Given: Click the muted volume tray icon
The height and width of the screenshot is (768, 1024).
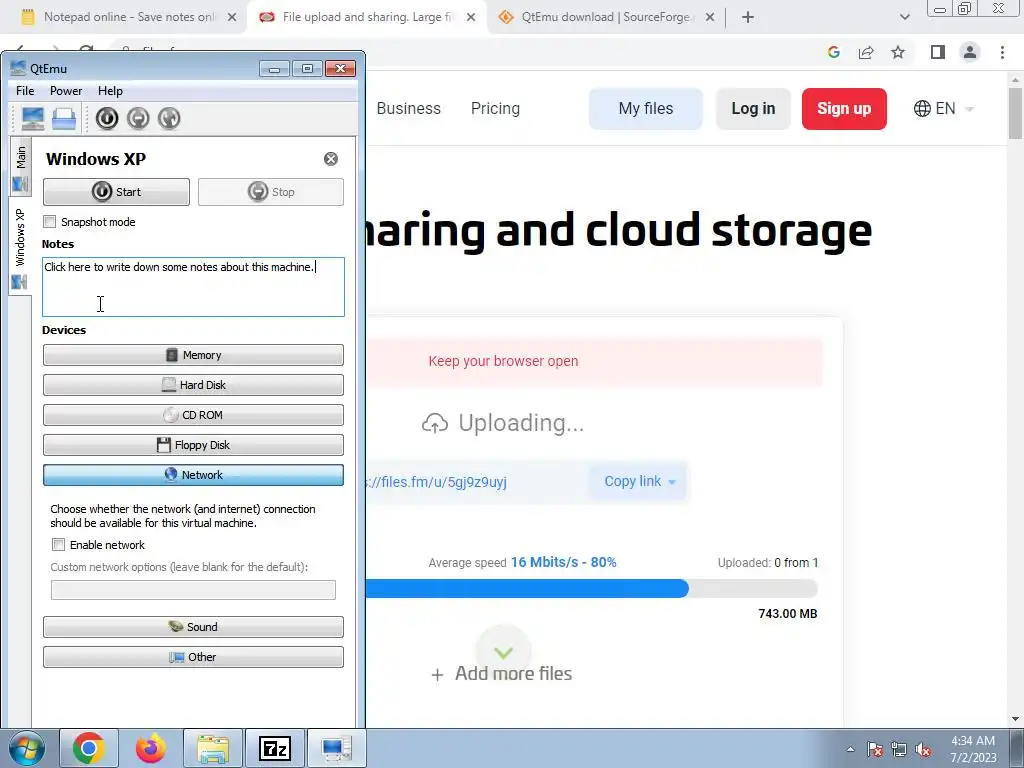Looking at the screenshot, I should coord(923,749).
